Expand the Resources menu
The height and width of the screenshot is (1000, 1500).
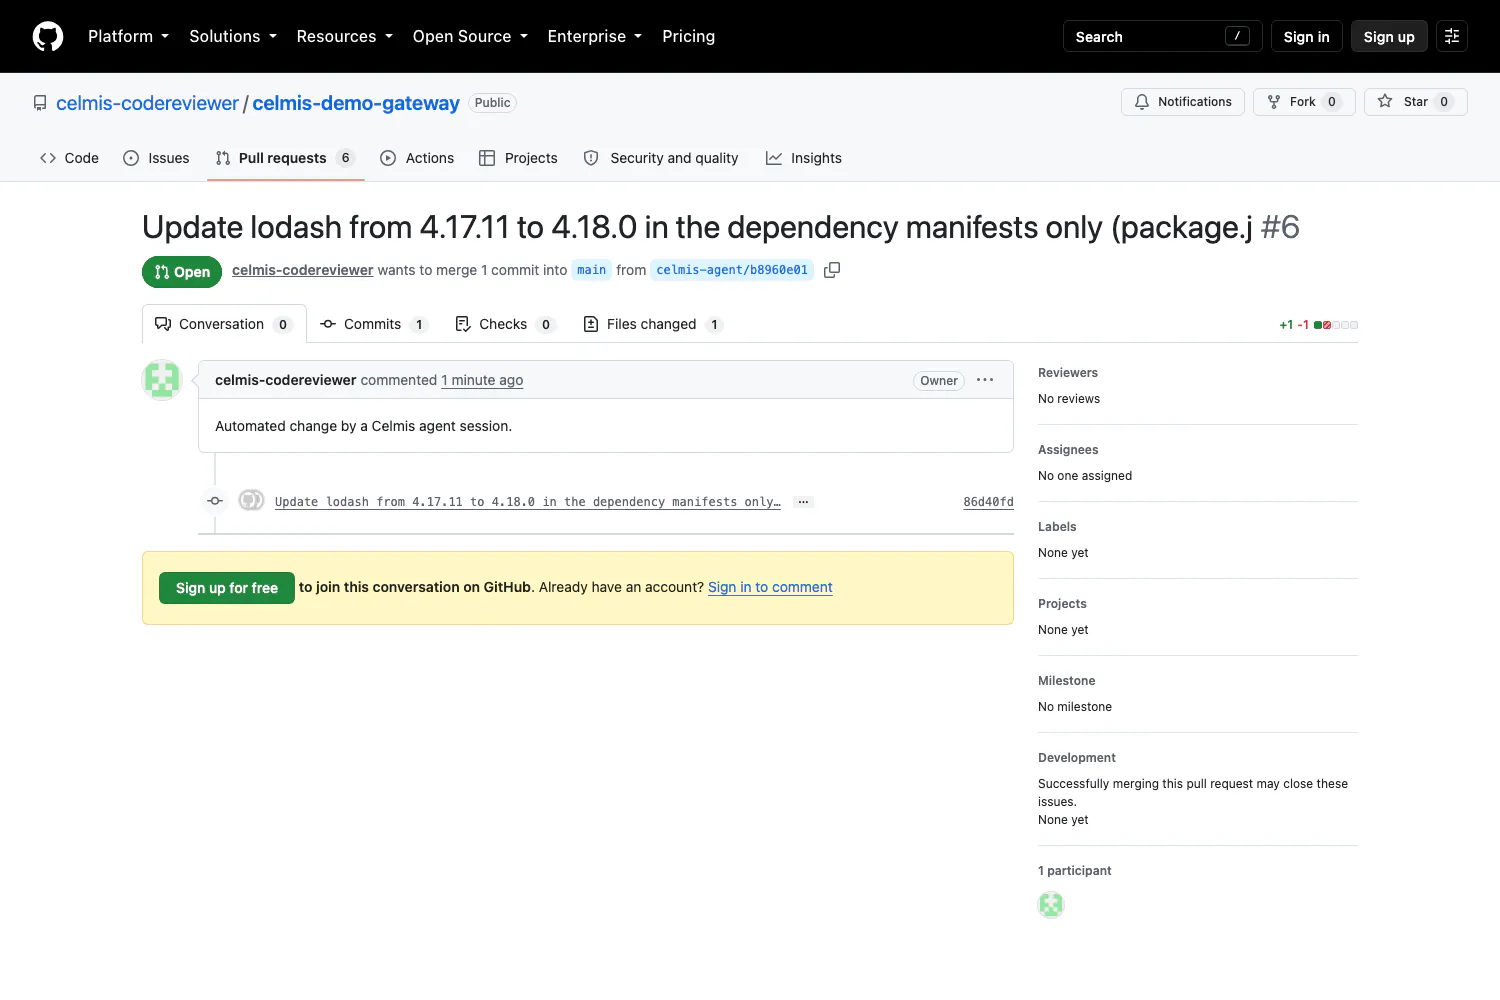pos(344,36)
